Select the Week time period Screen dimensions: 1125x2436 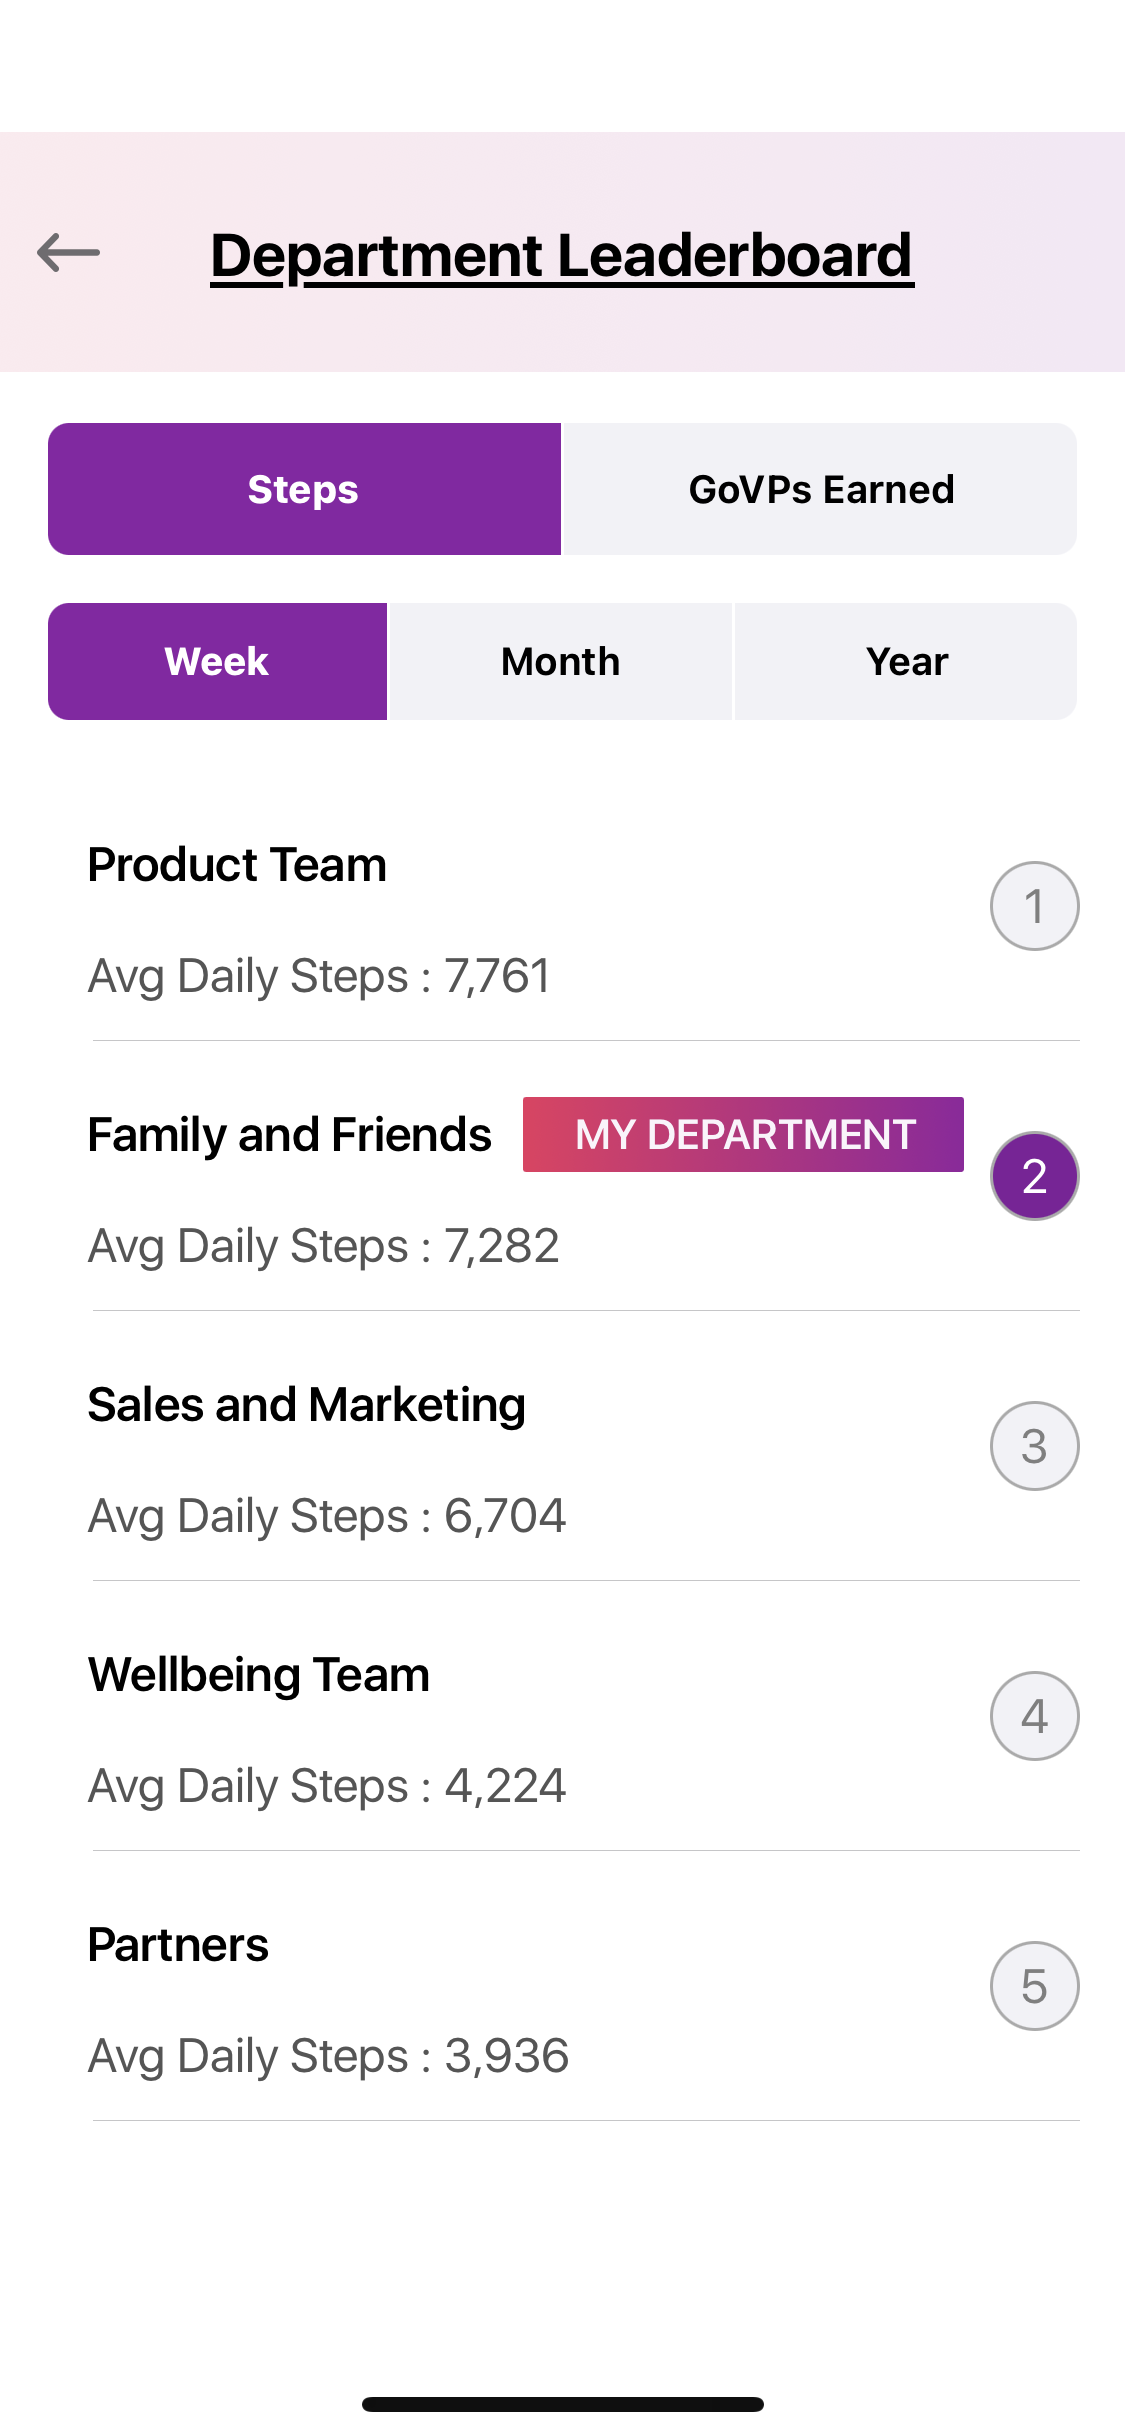coord(218,661)
